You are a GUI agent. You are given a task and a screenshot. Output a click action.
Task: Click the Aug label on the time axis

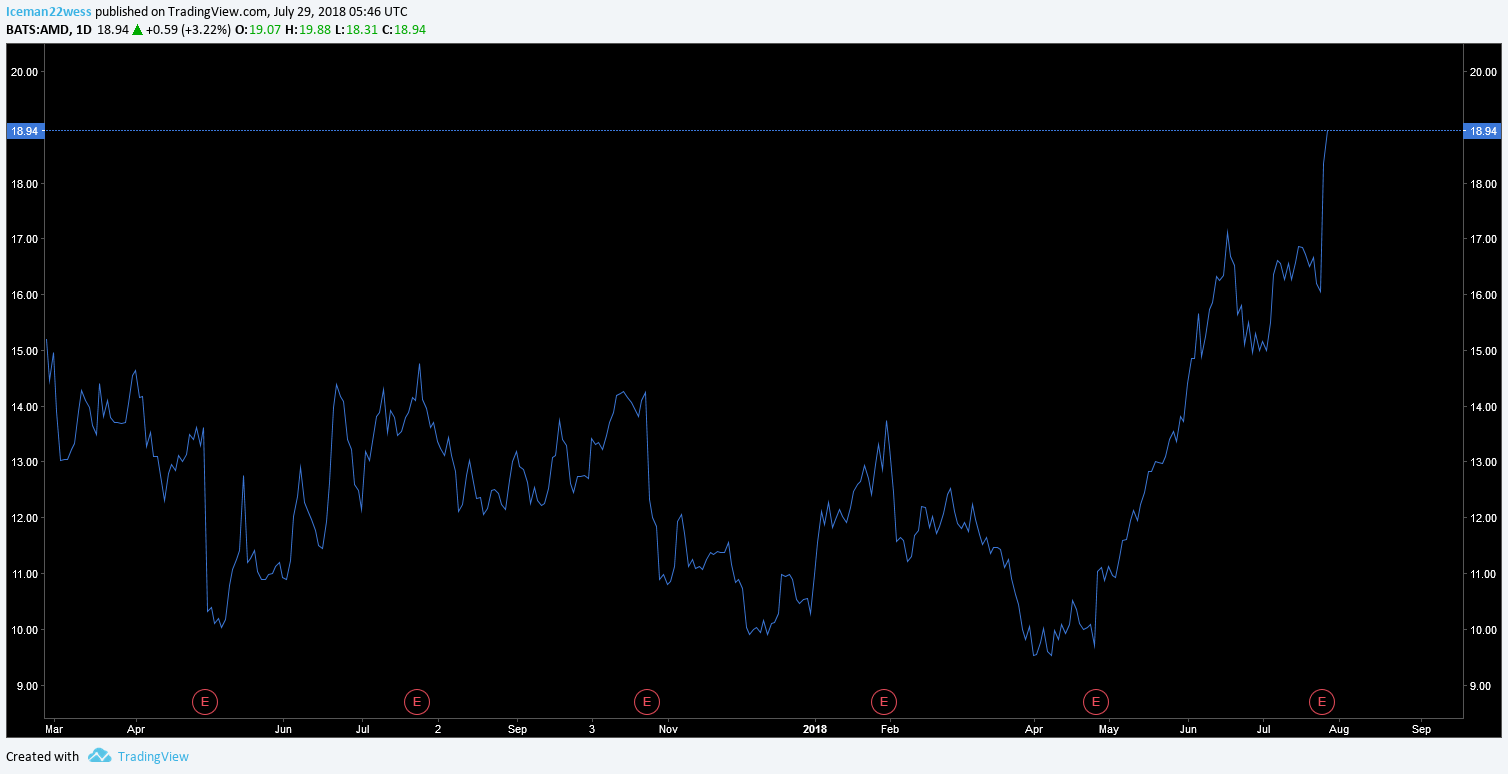click(1339, 729)
